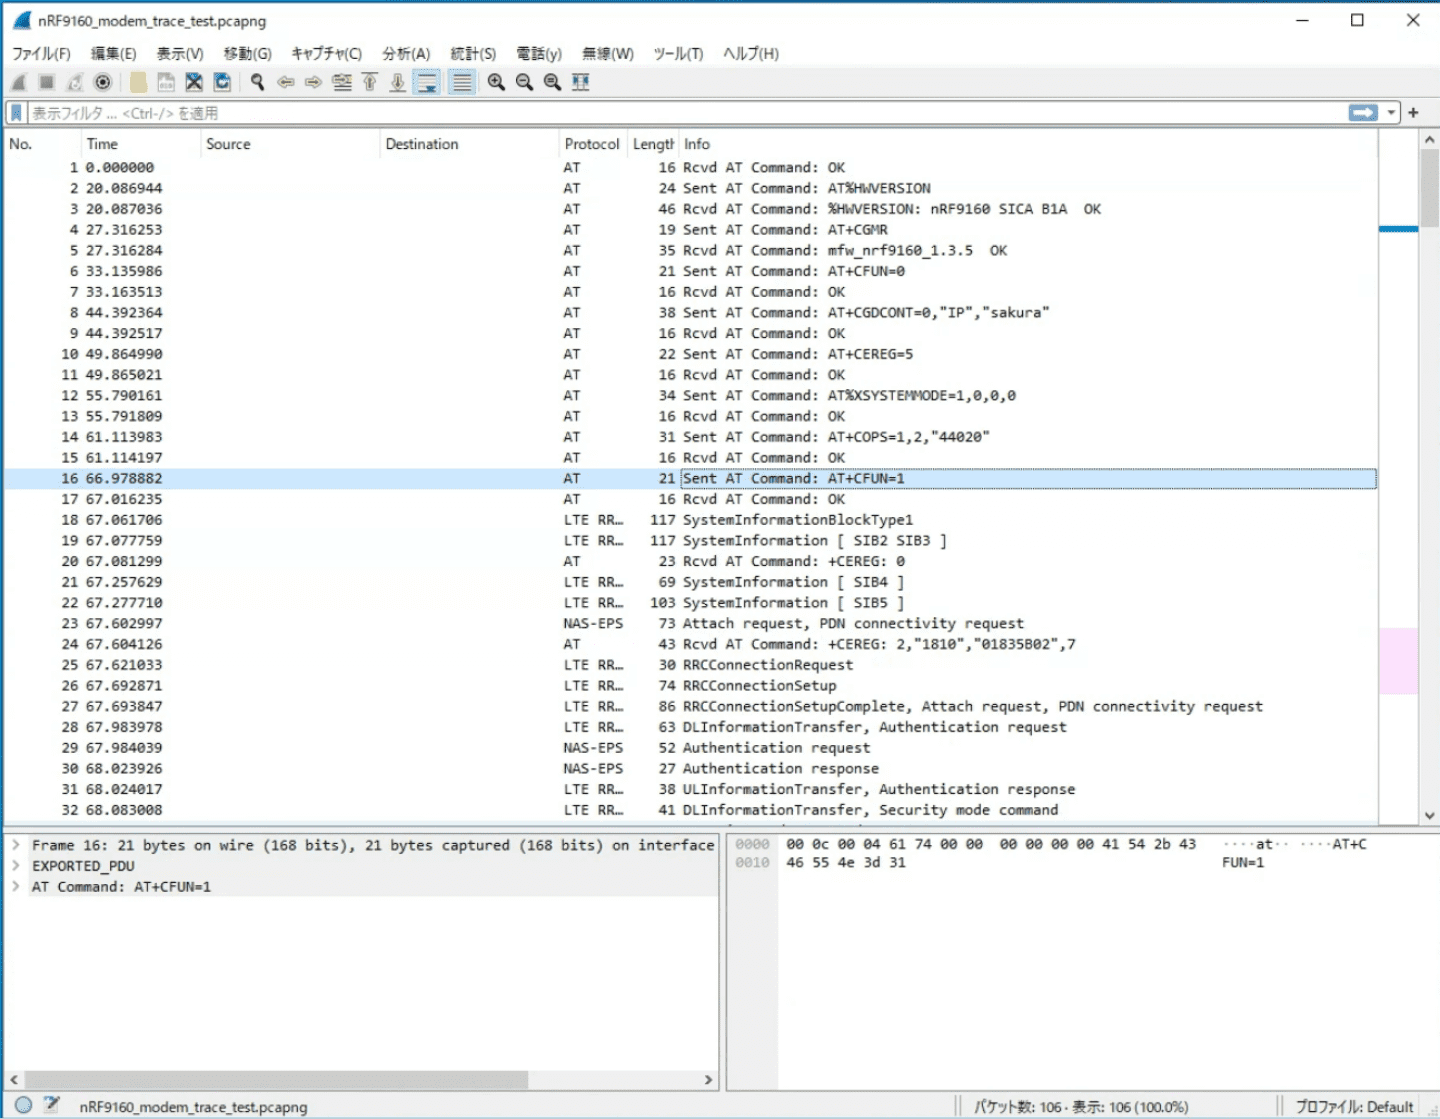
Task: Toggle packet list colorization button
Action: point(461,82)
